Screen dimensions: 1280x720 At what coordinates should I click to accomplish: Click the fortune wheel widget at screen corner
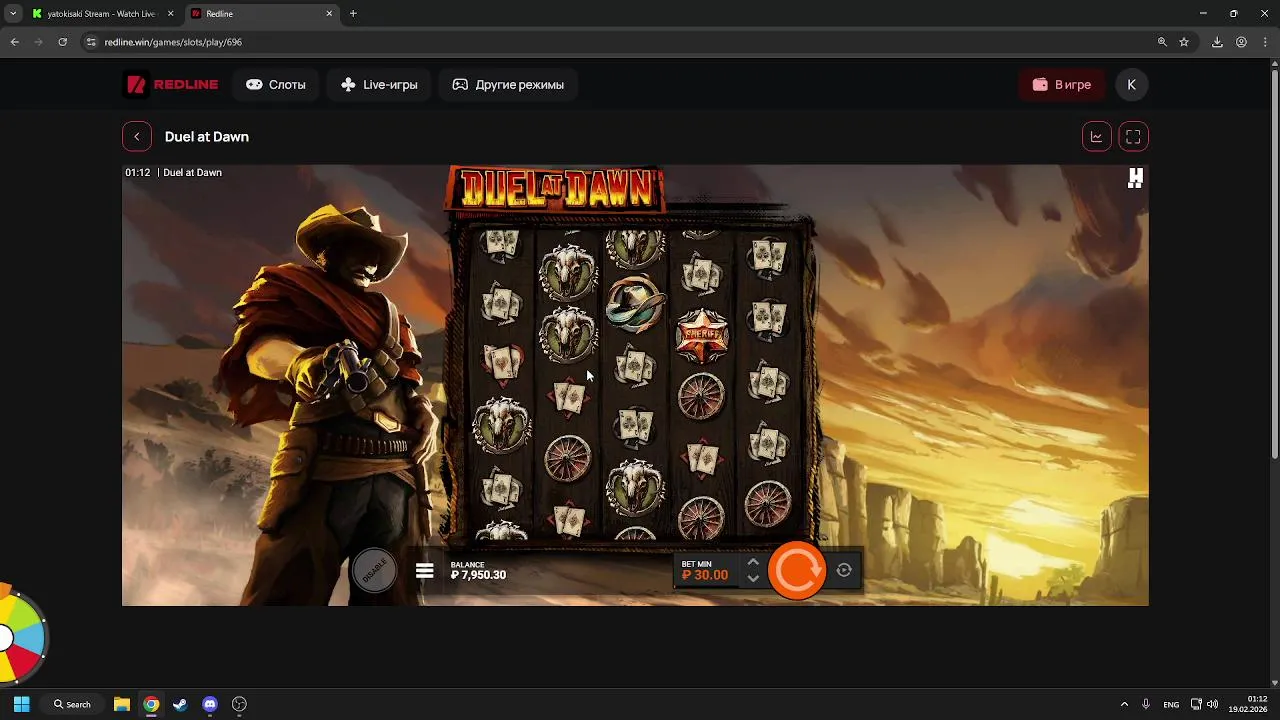[x=20, y=636]
